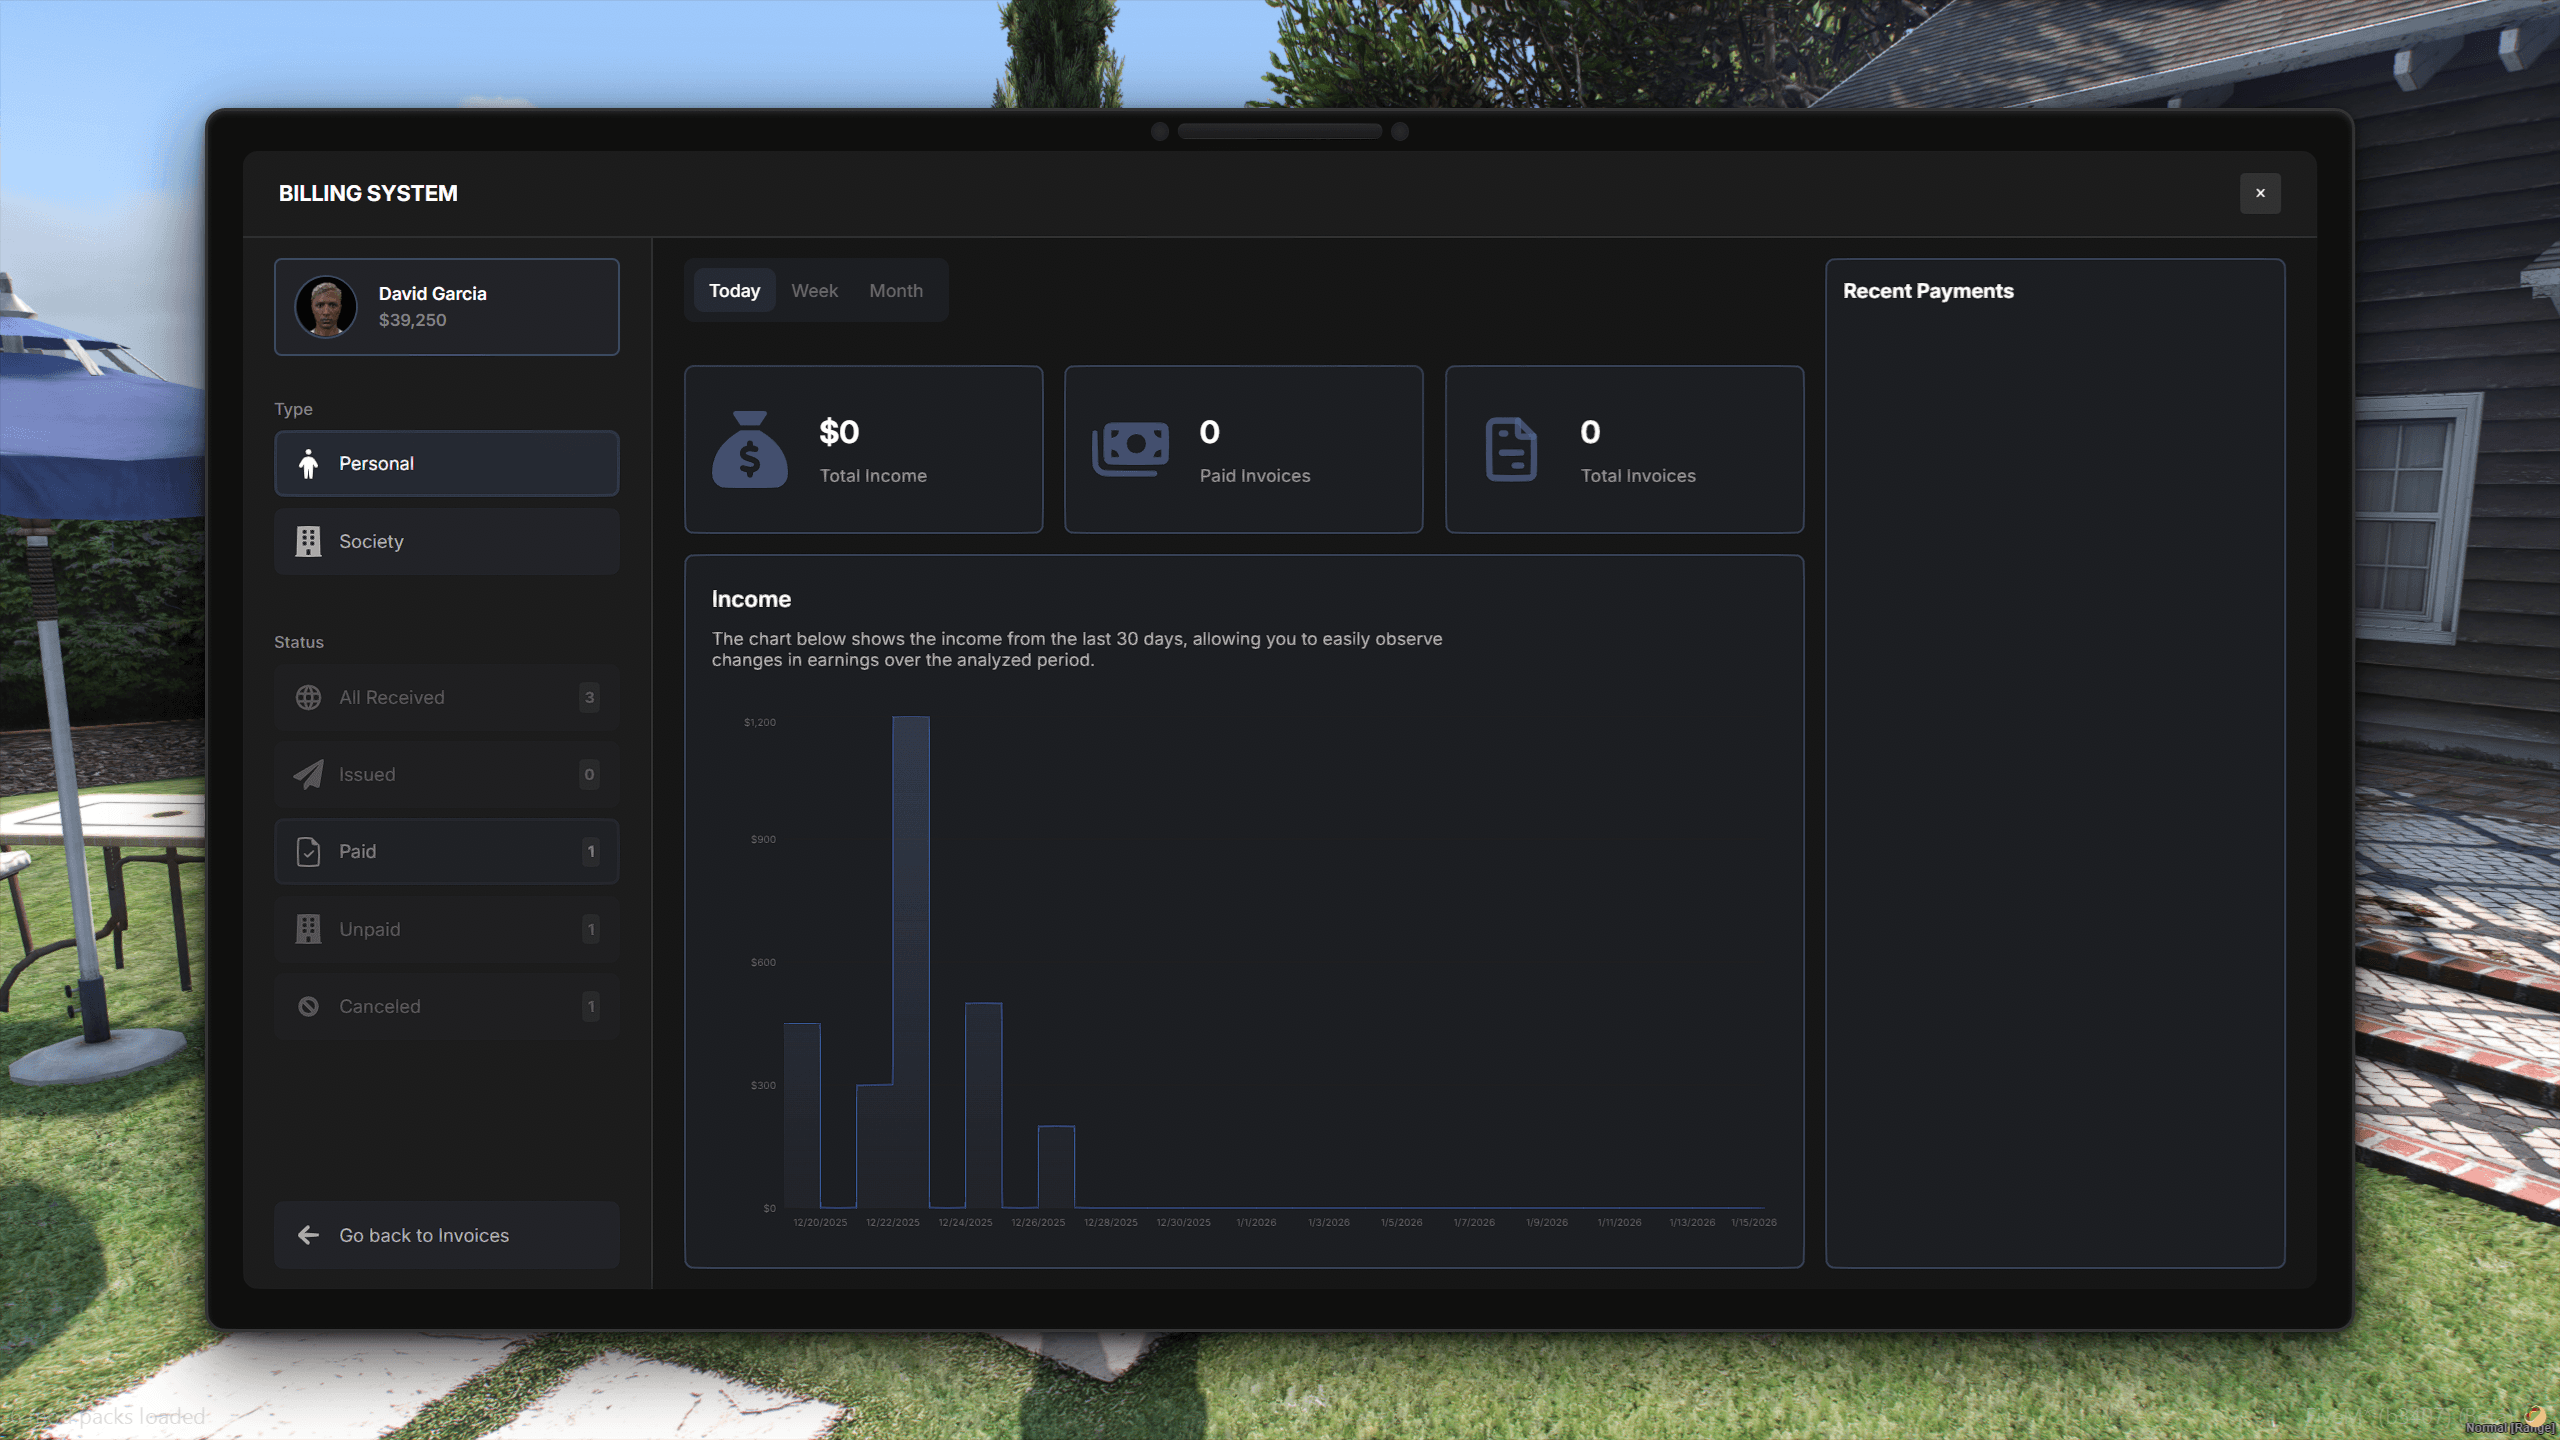Screen dimensions: 2560x1440
Task: Click the tallest income chart bar
Action: [x=911, y=962]
